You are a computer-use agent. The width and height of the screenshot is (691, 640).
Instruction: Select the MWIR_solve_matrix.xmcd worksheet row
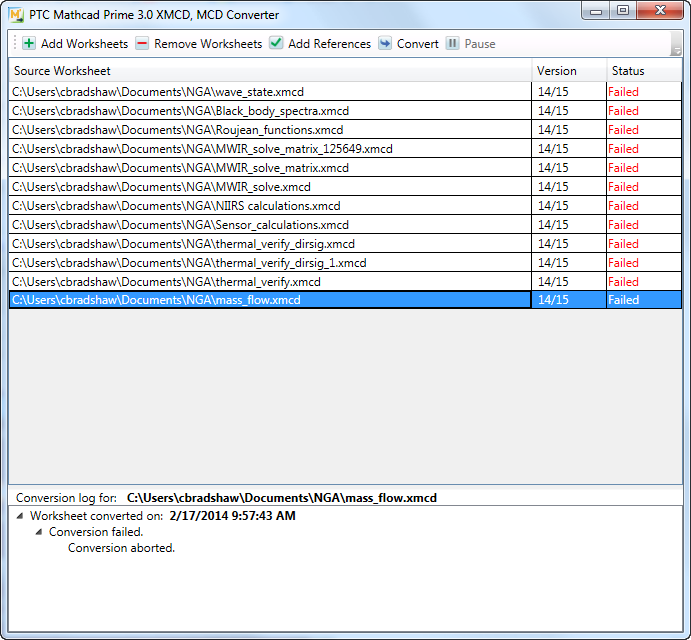(345, 167)
